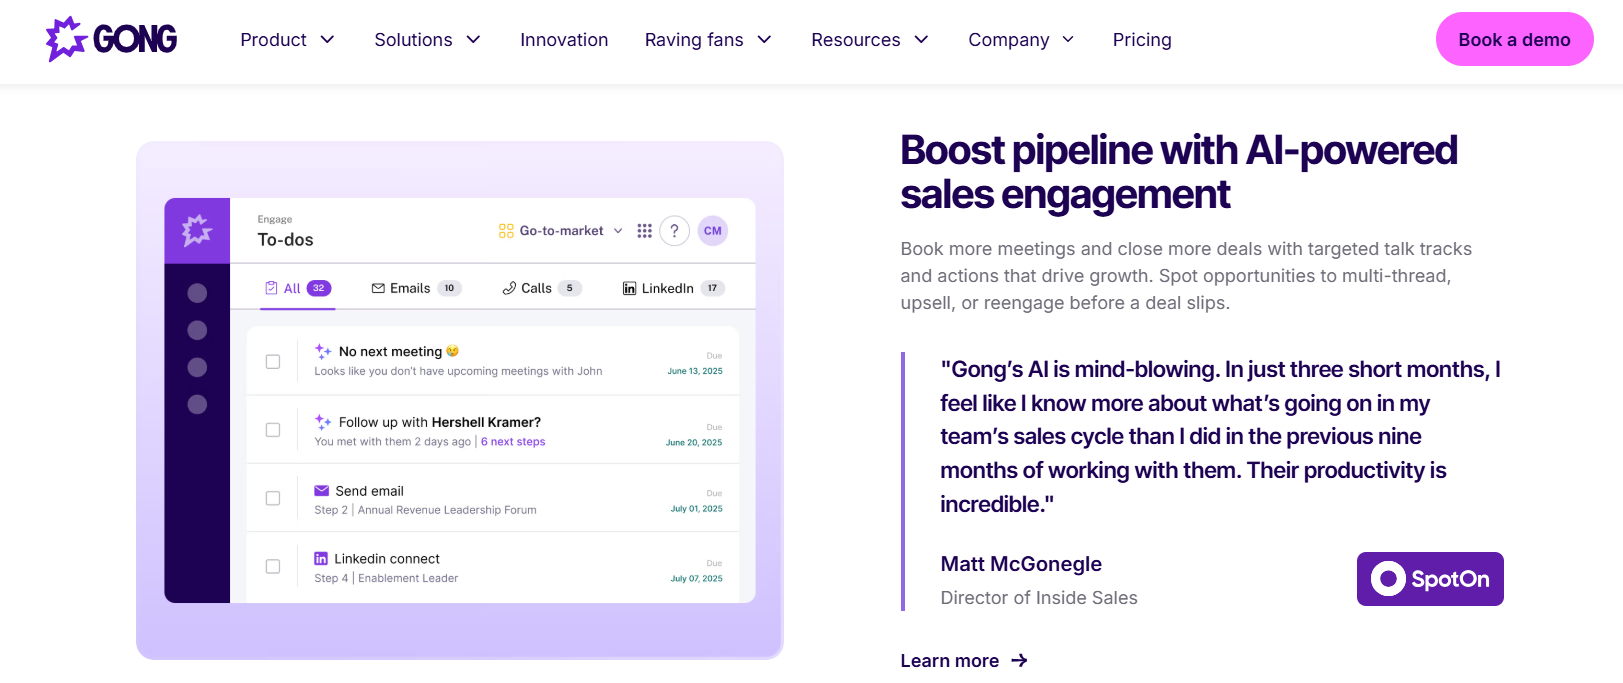Click the arrow next to Learn more
Viewport: 1623px width, 683px height.
click(x=1019, y=661)
